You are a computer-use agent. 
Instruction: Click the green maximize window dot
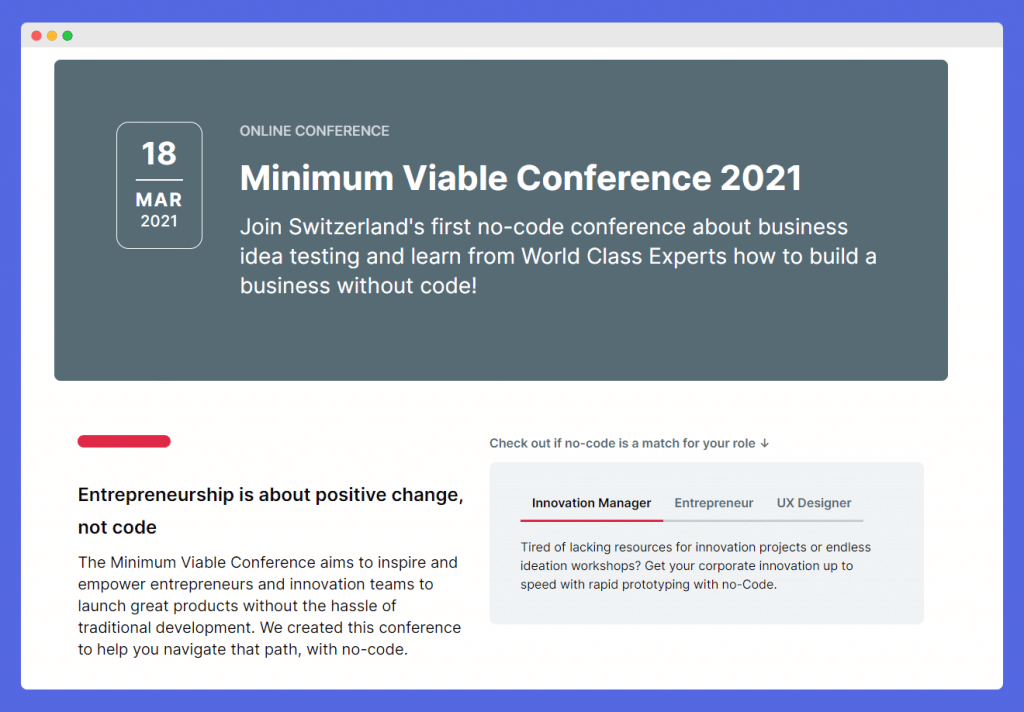[67, 36]
